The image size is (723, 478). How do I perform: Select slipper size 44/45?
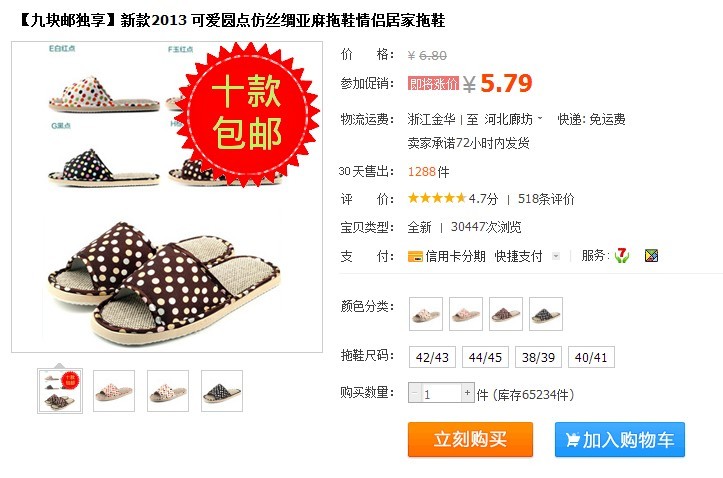click(x=485, y=357)
